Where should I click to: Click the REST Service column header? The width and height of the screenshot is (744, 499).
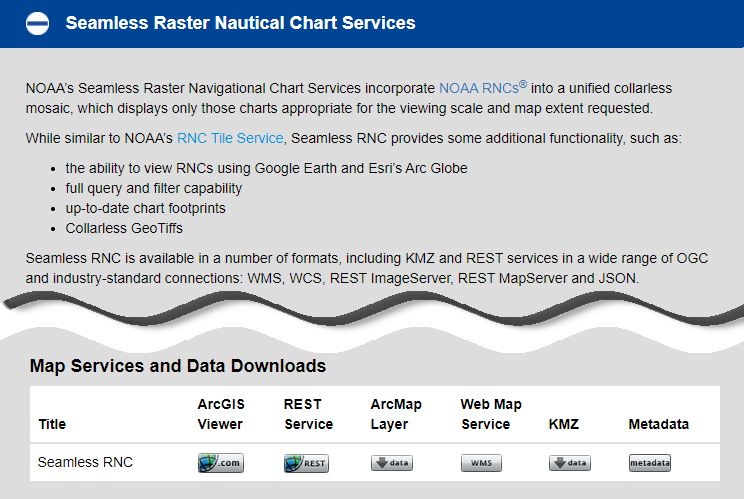point(308,414)
